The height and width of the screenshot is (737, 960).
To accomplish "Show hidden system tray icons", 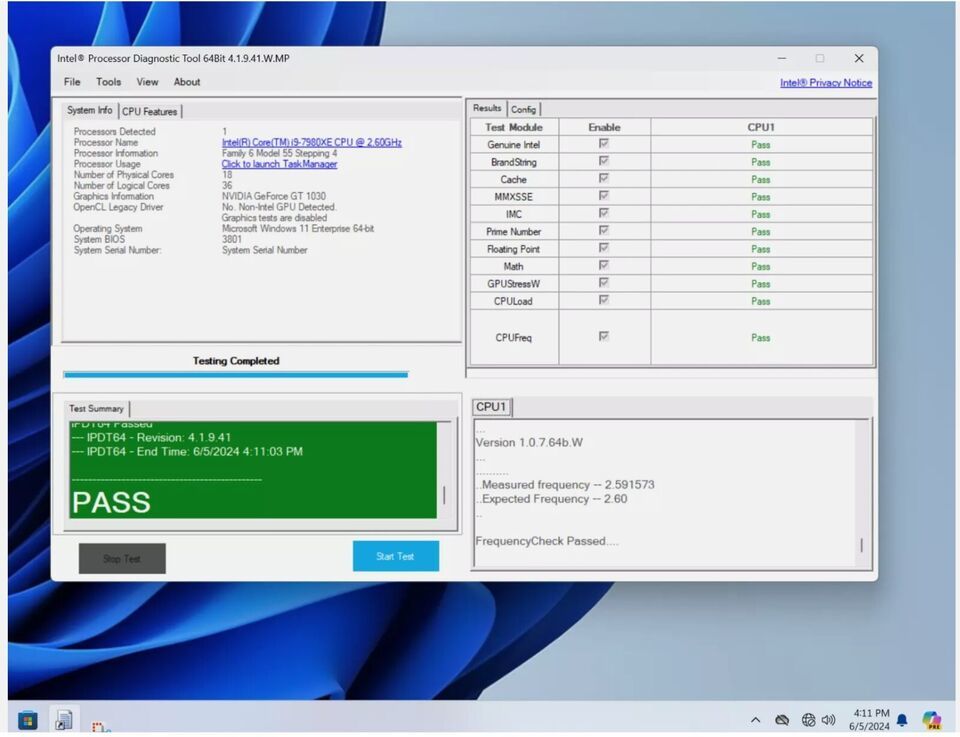I will pyautogui.click(x=756, y=720).
